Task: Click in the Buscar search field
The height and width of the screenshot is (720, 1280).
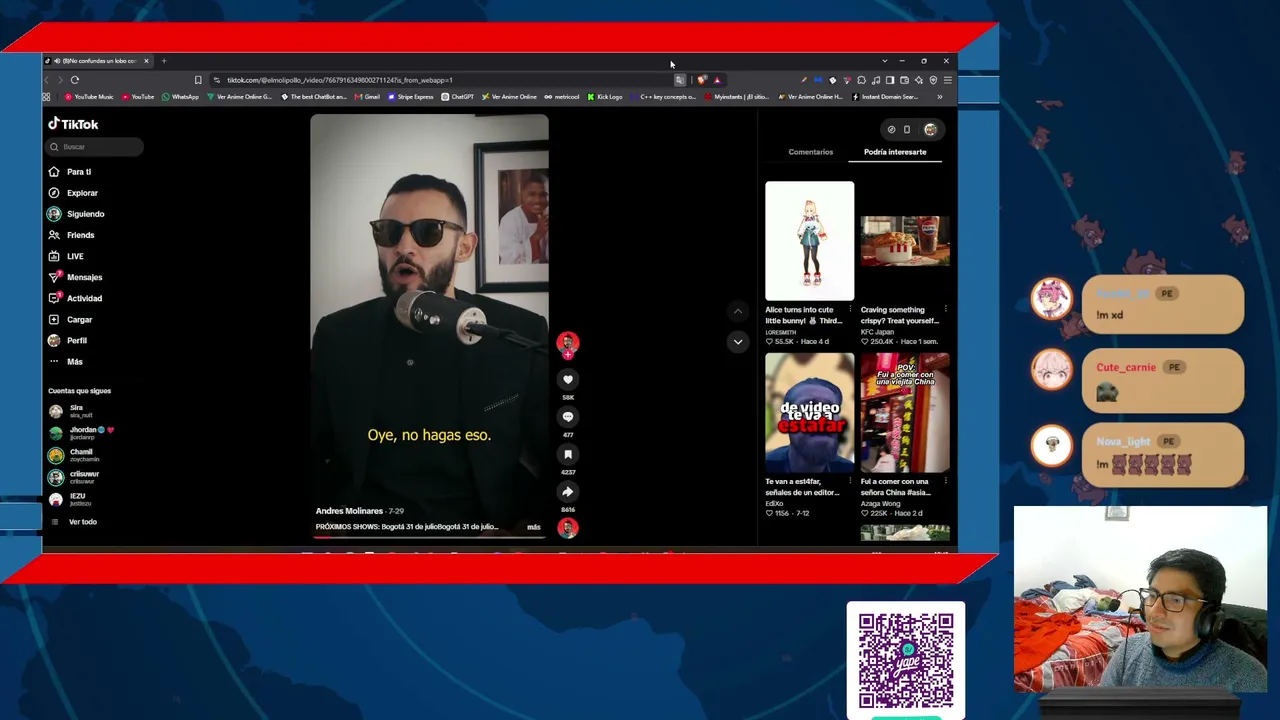Action: pos(95,147)
